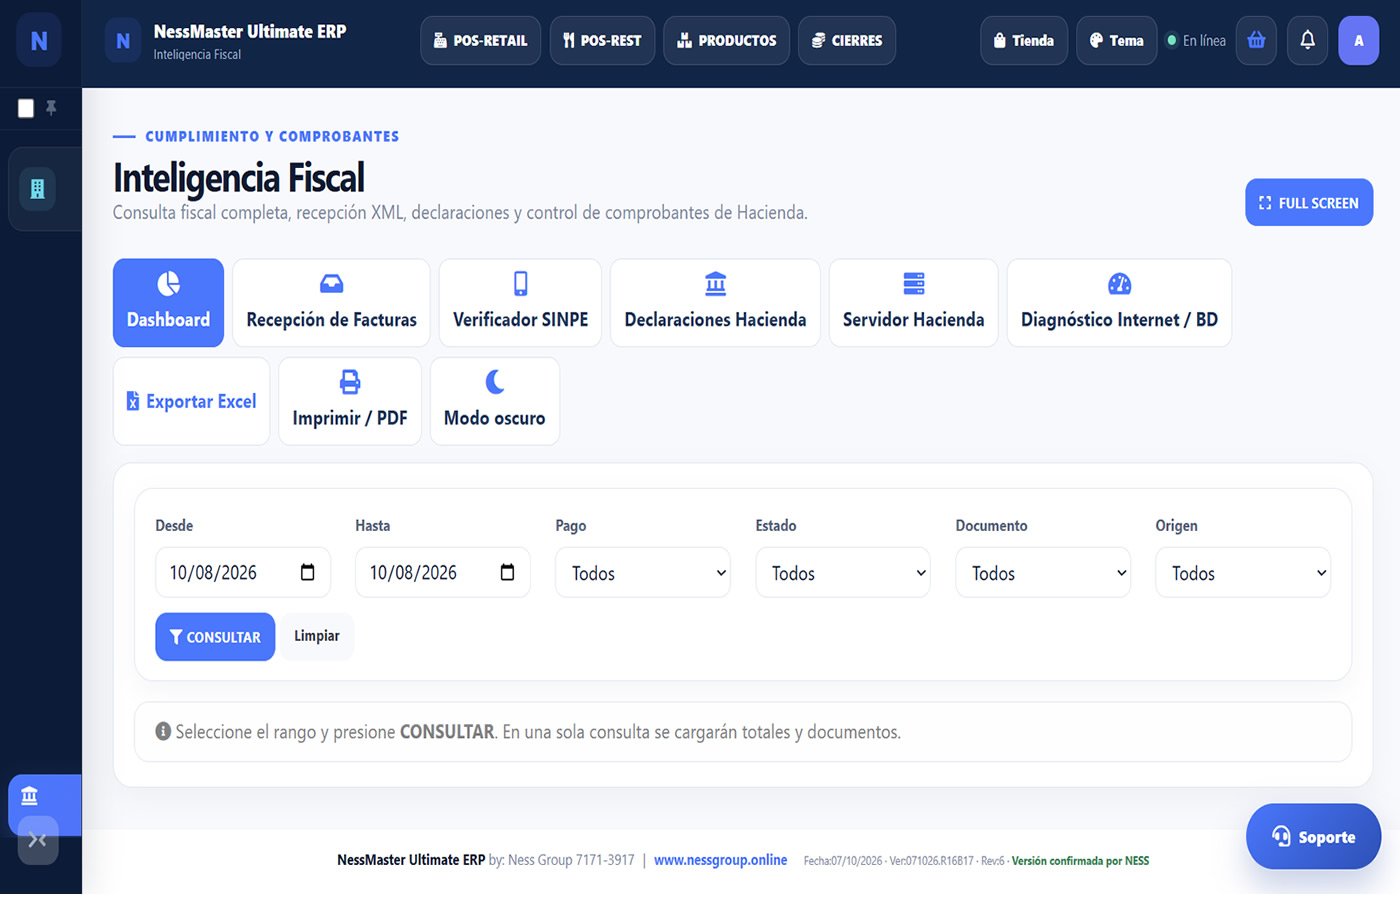The height and width of the screenshot is (900, 1400).
Task: Open the Hasta calendar picker icon
Action: [x=508, y=572]
